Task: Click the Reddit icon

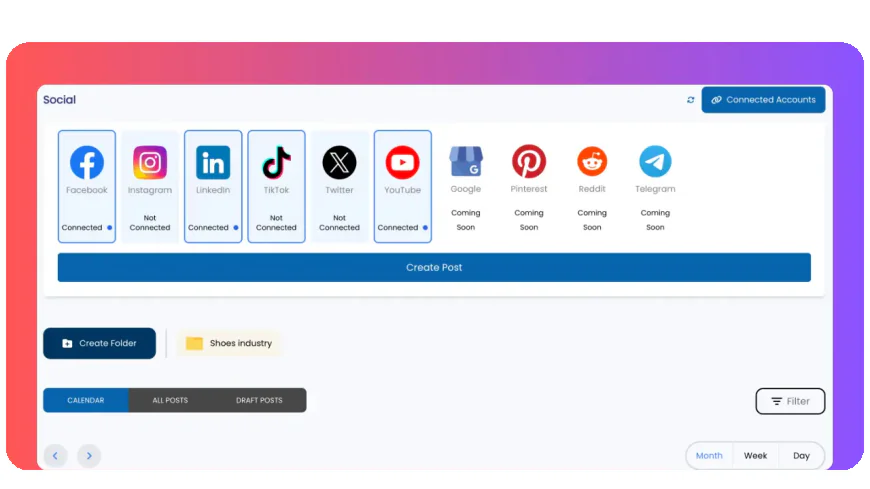Action: point(592,162)
